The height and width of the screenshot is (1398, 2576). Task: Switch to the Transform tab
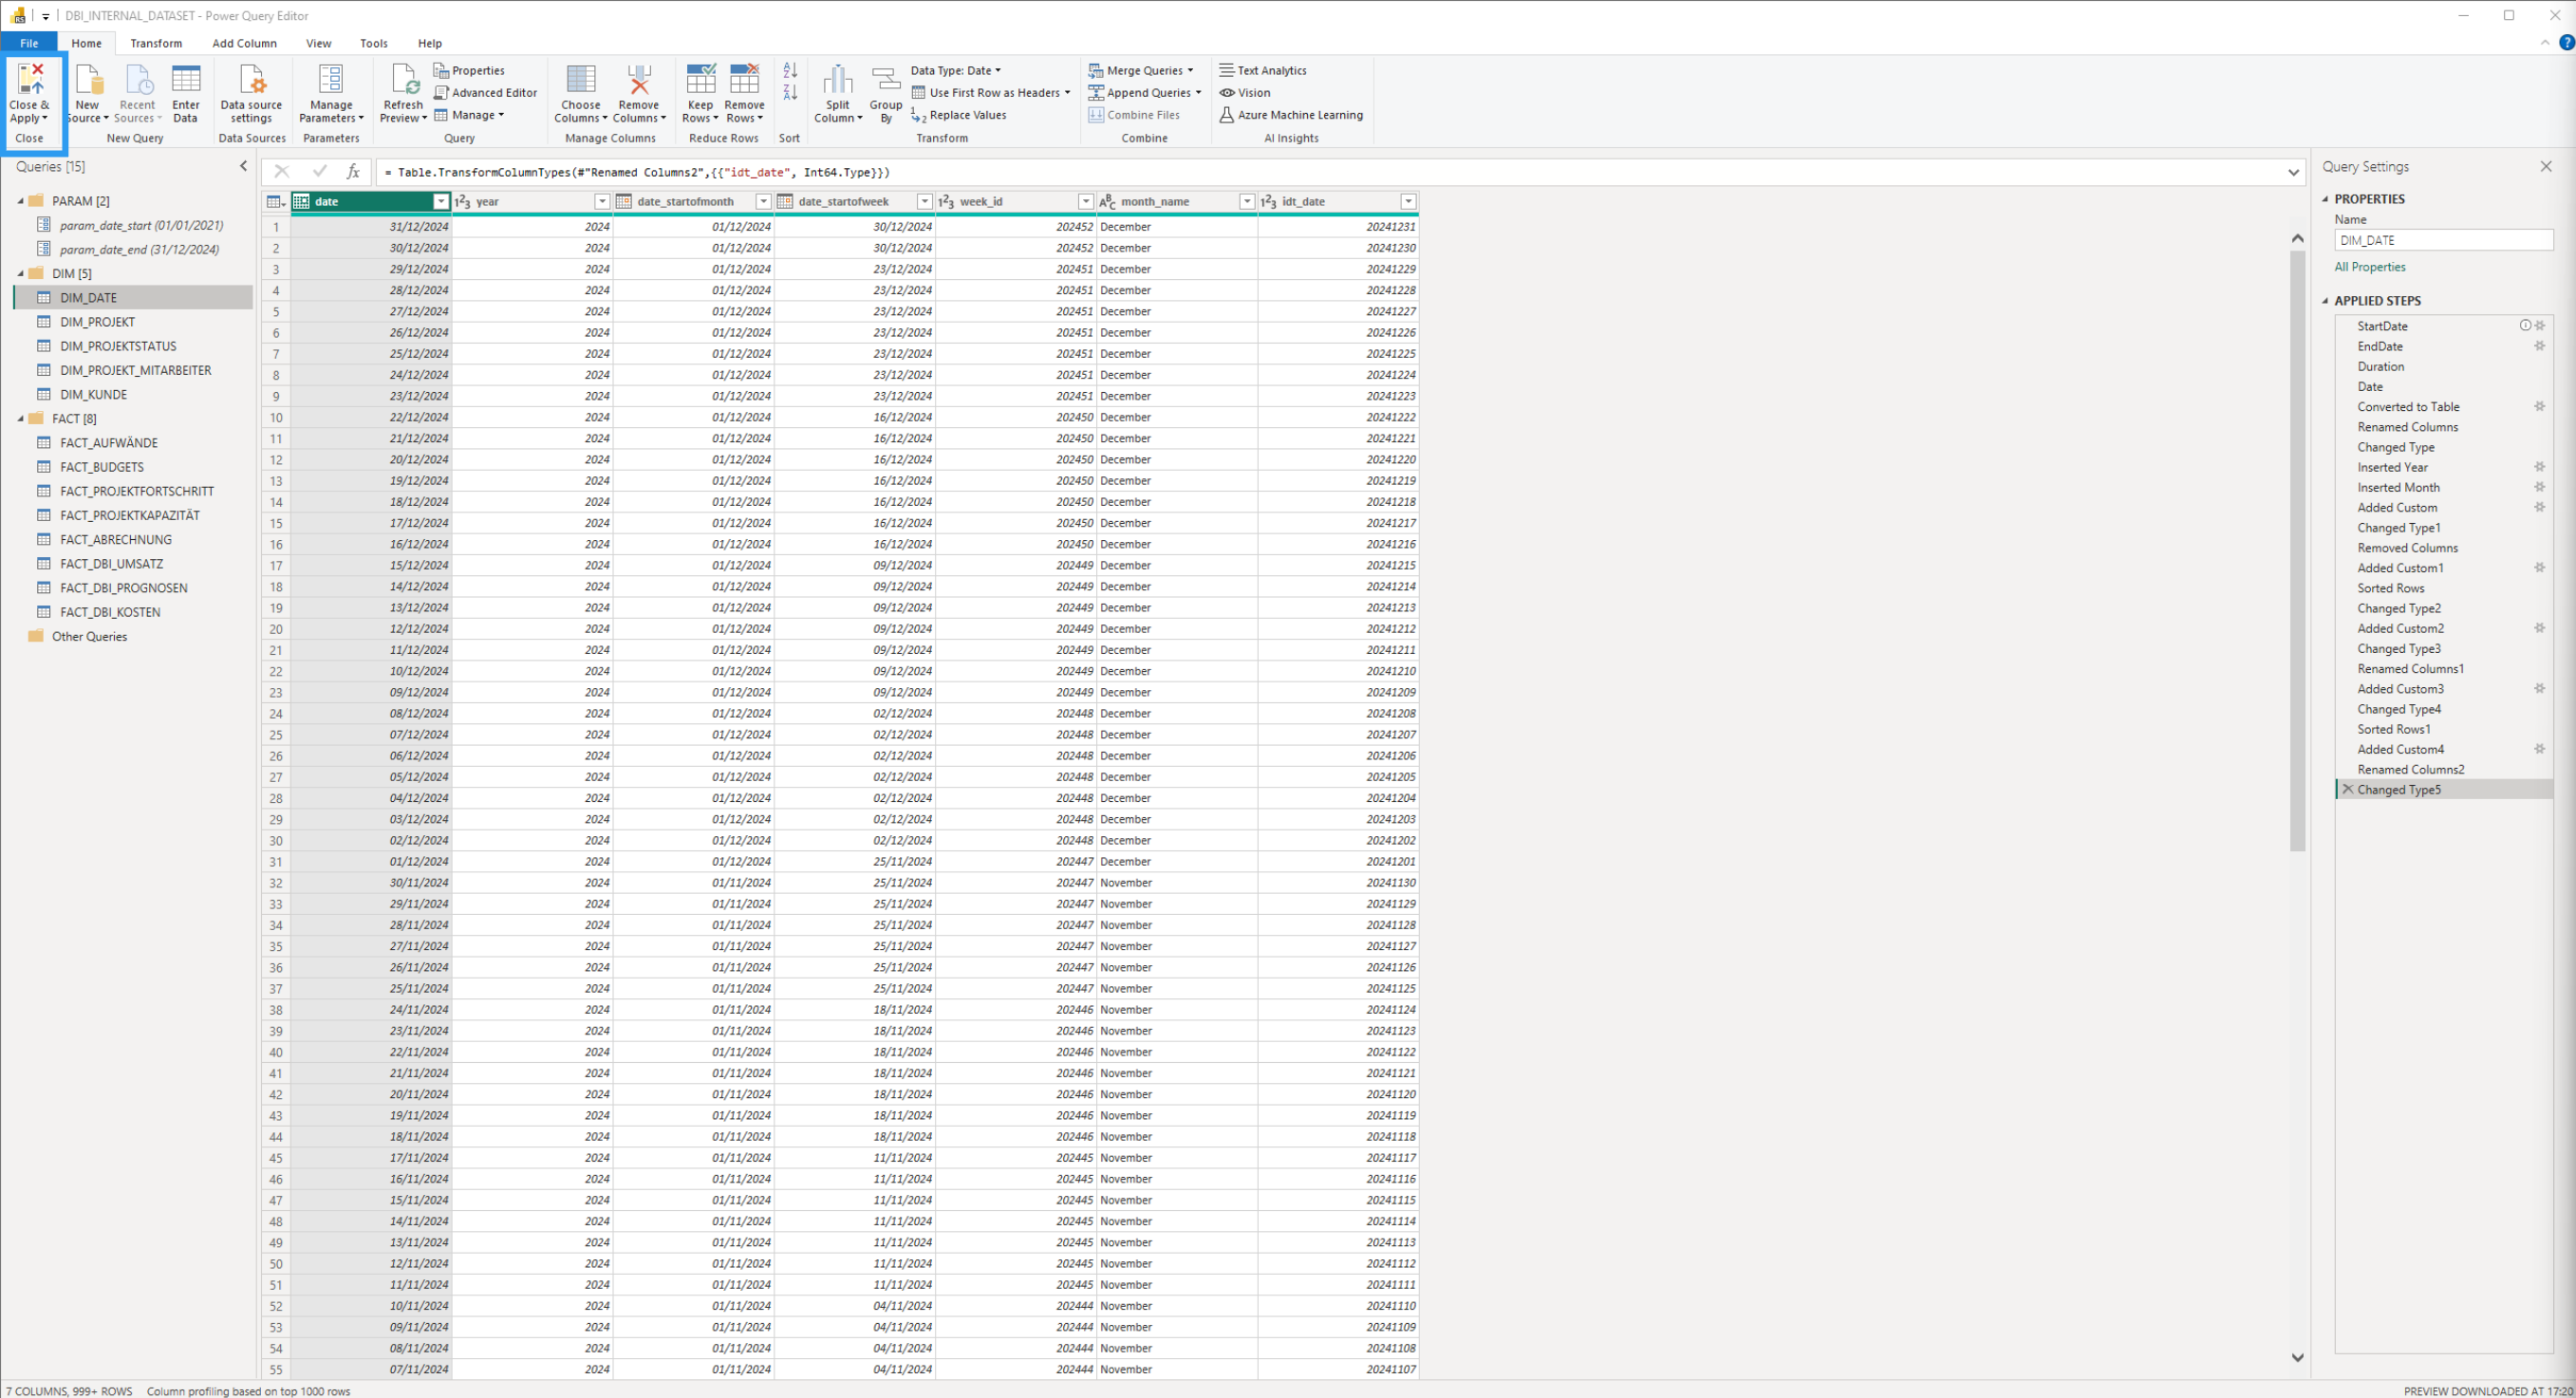tap(156, 43)
